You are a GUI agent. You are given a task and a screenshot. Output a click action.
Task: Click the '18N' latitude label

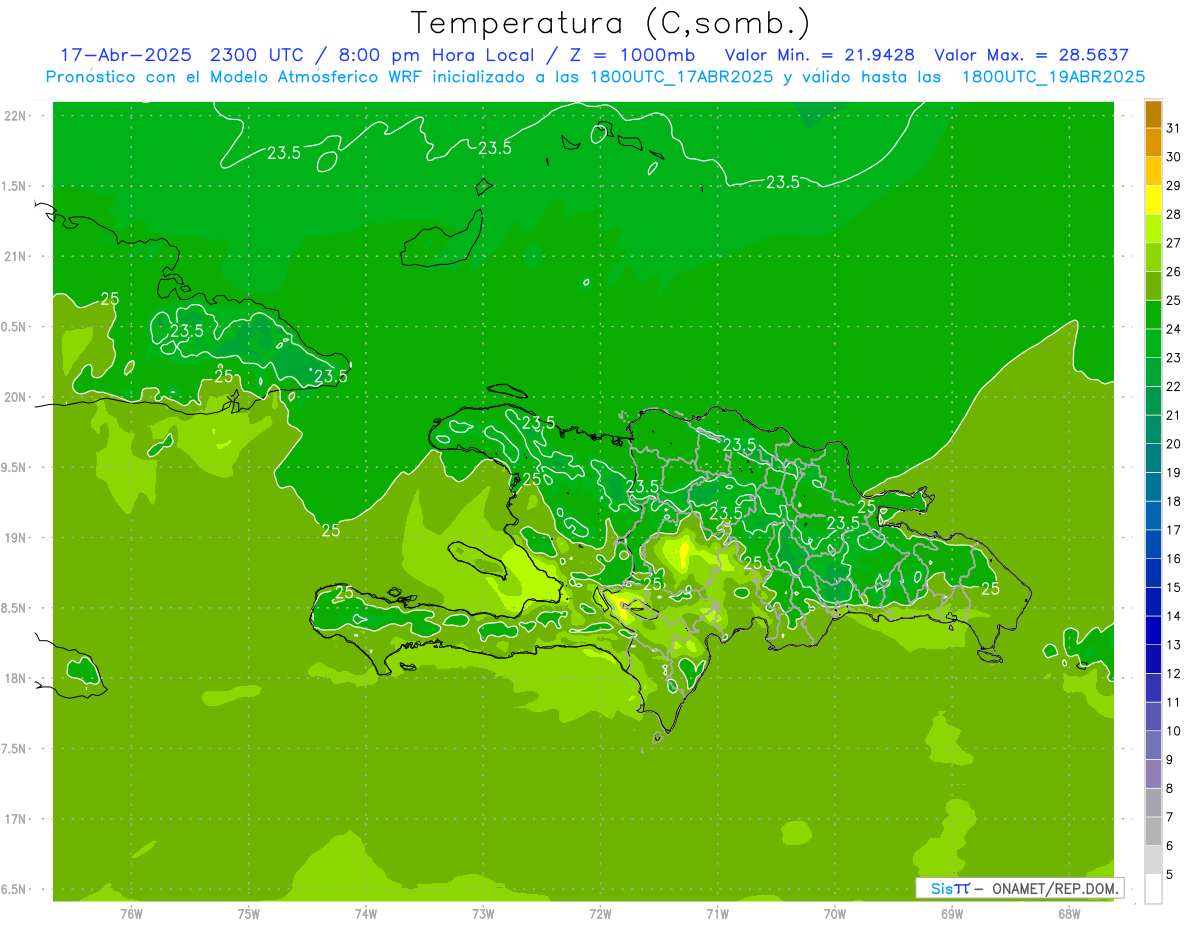point(15,678)
